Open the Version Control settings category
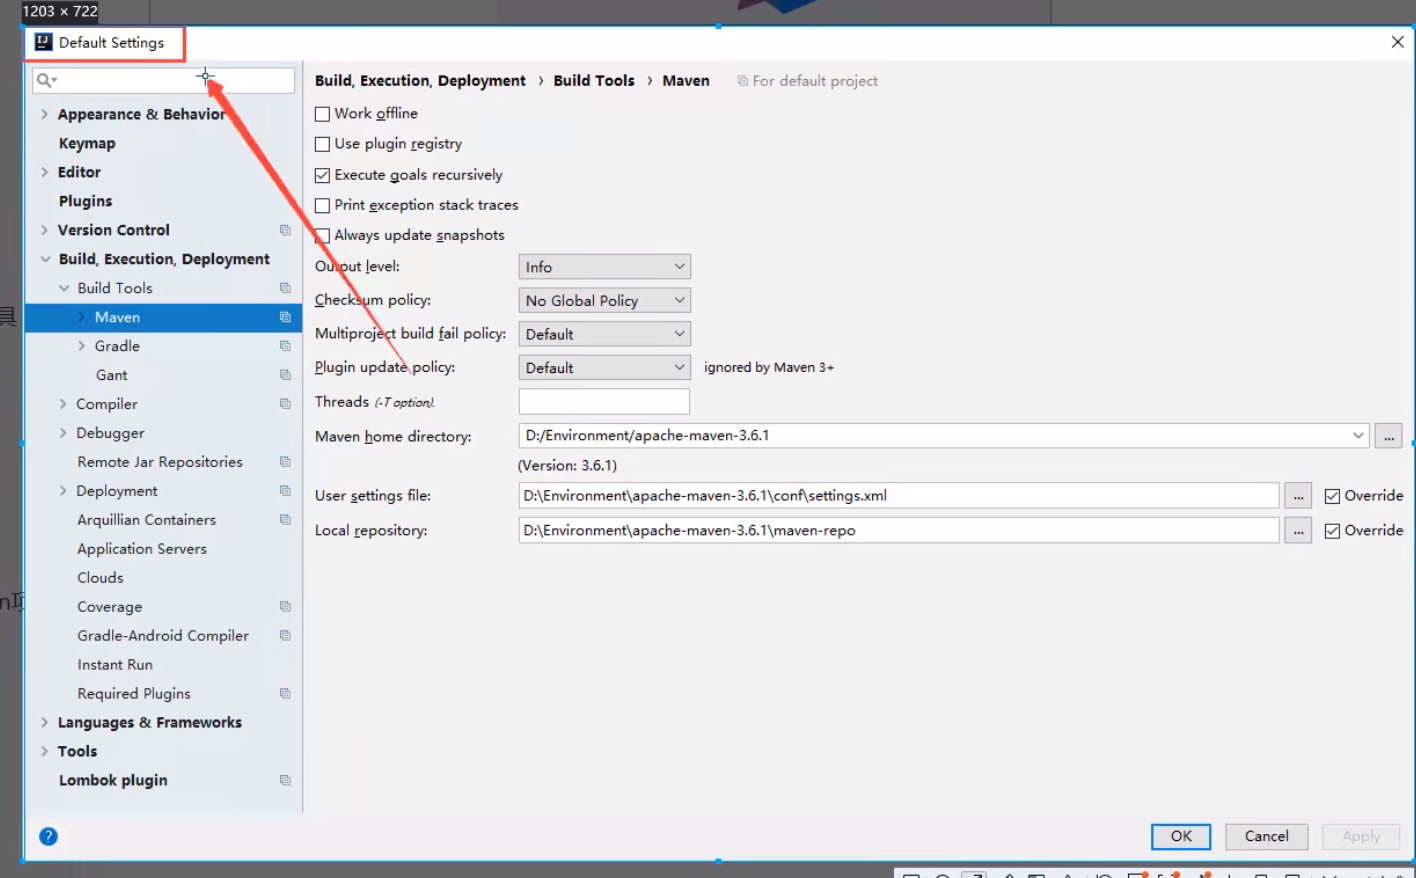1416x878 pixels. point(114,230)
